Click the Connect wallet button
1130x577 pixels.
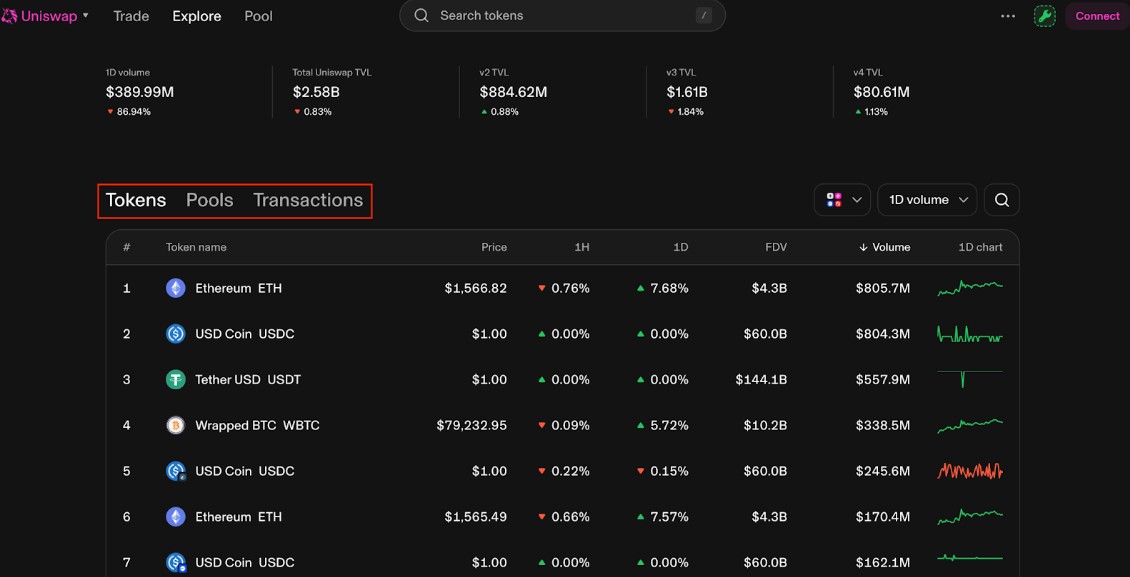click(x=1097, y=16)
